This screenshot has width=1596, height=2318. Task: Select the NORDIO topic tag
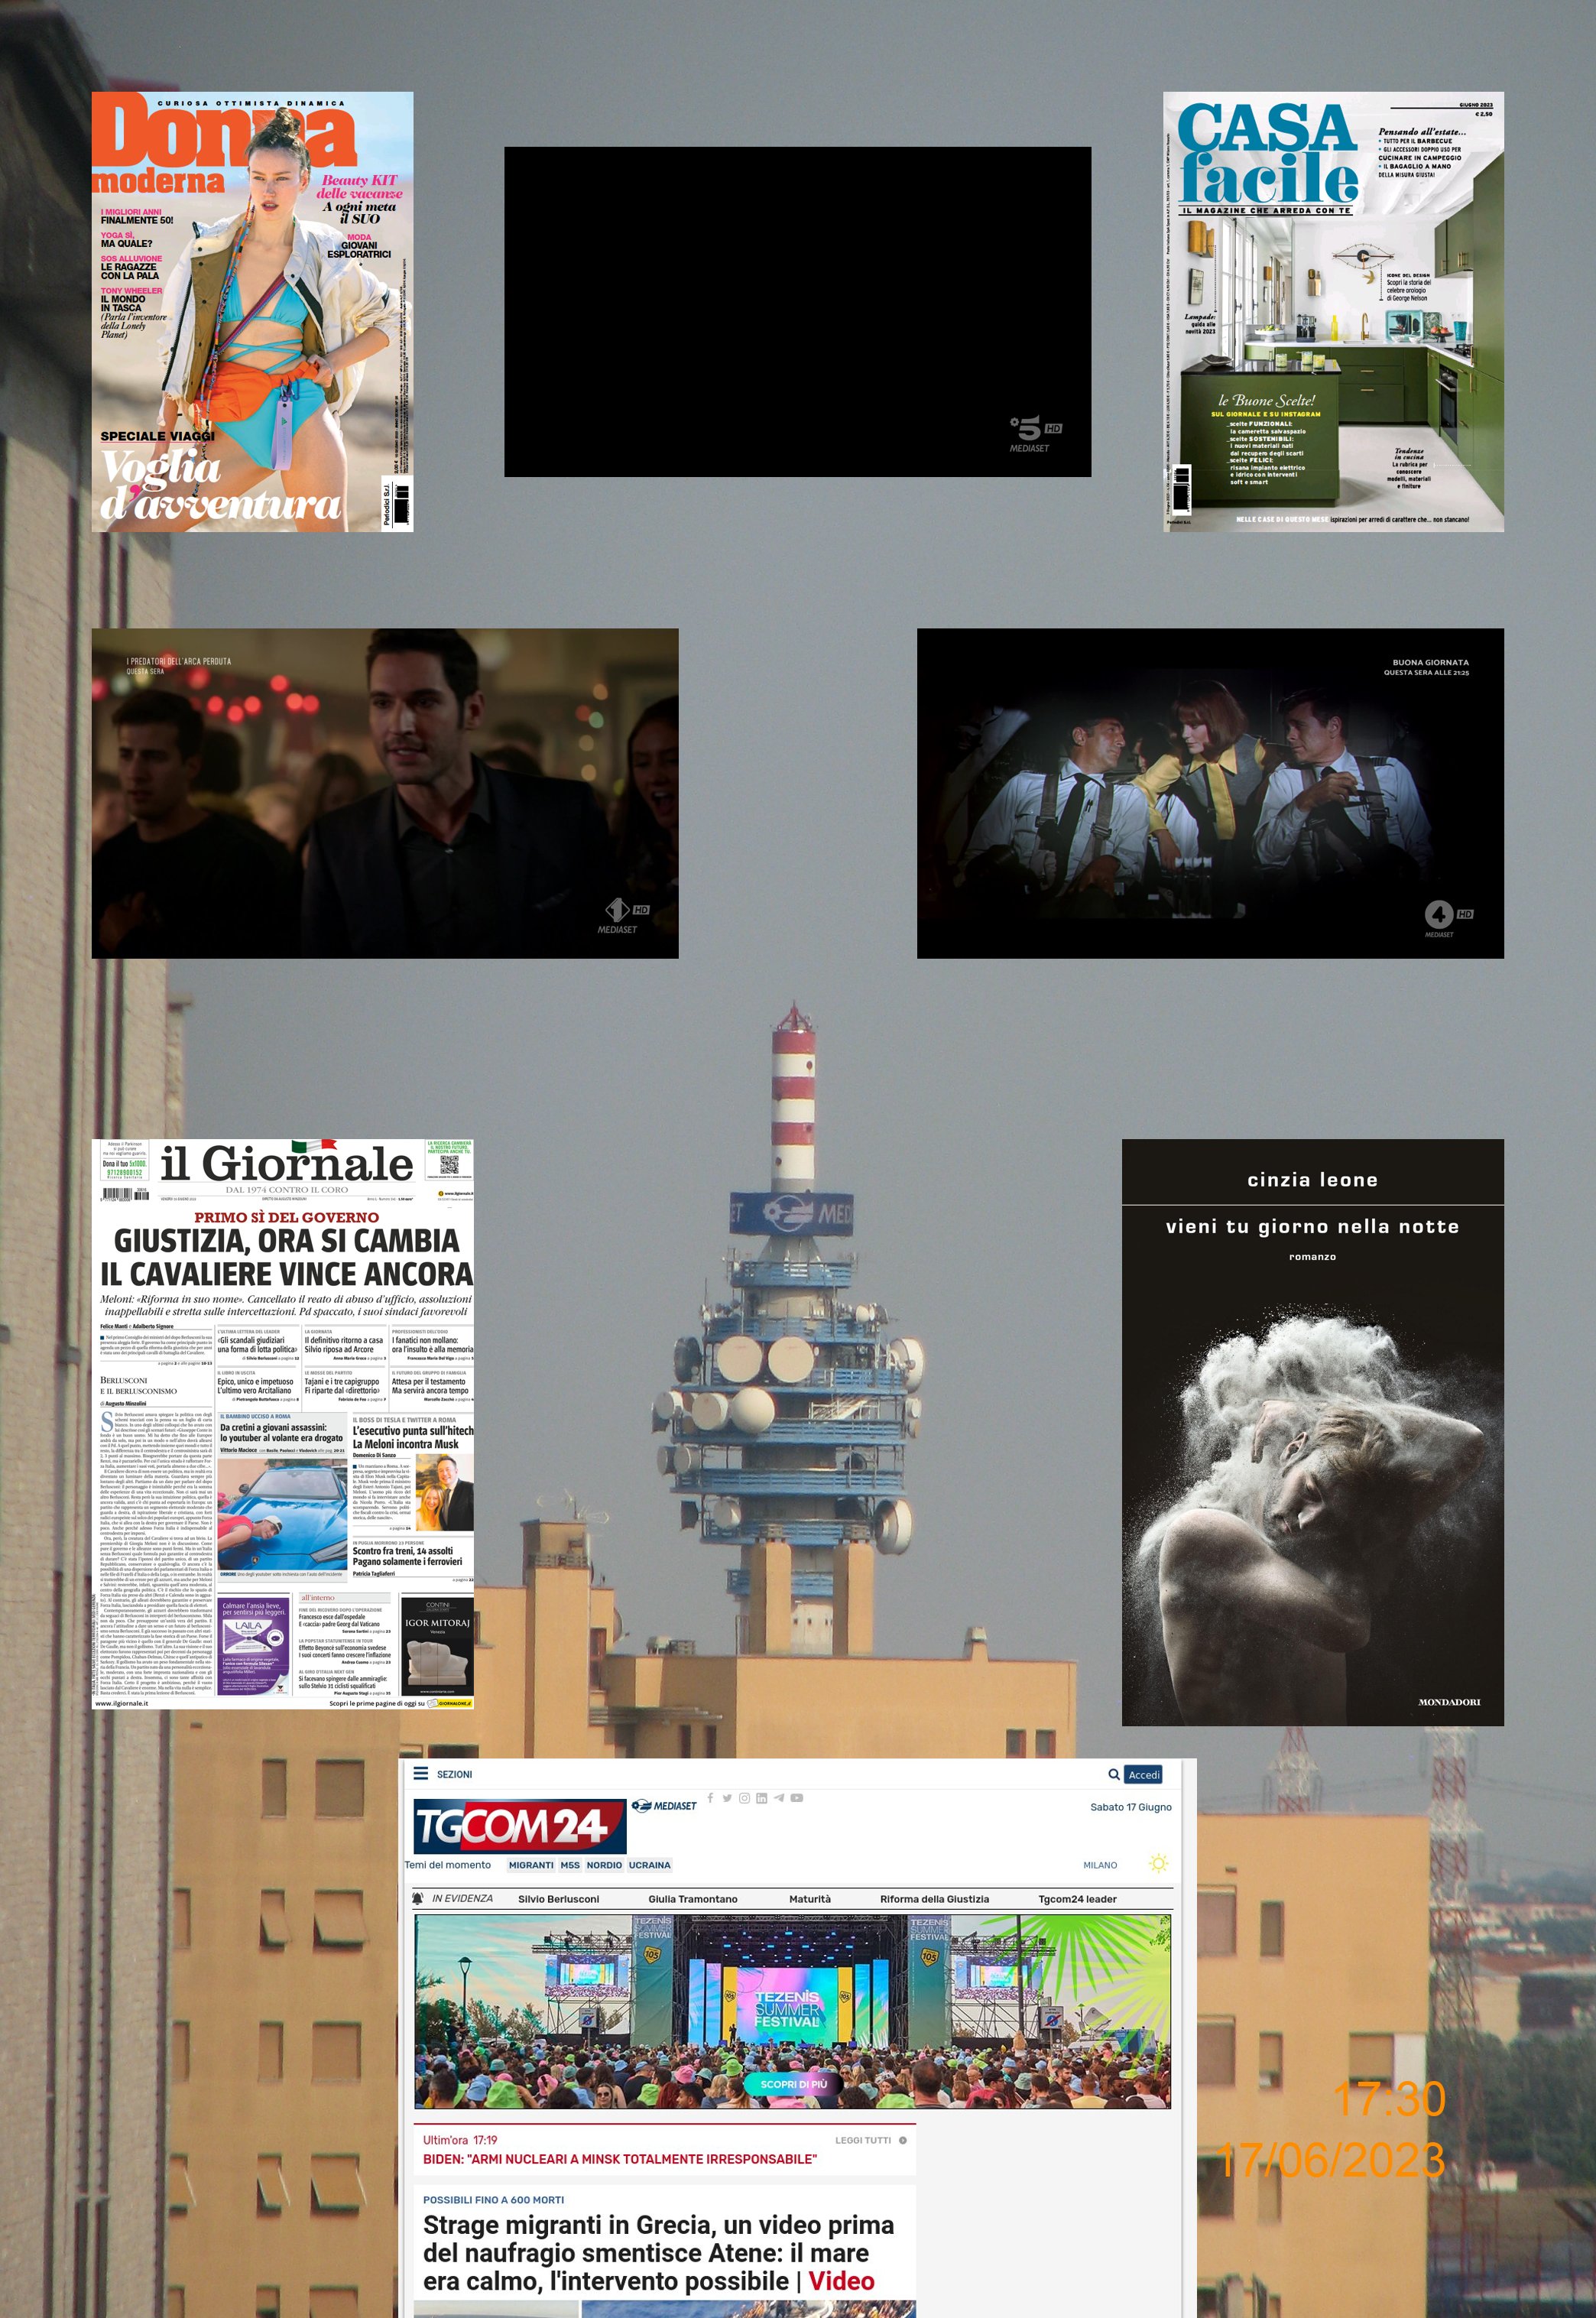coord(604,1865)
